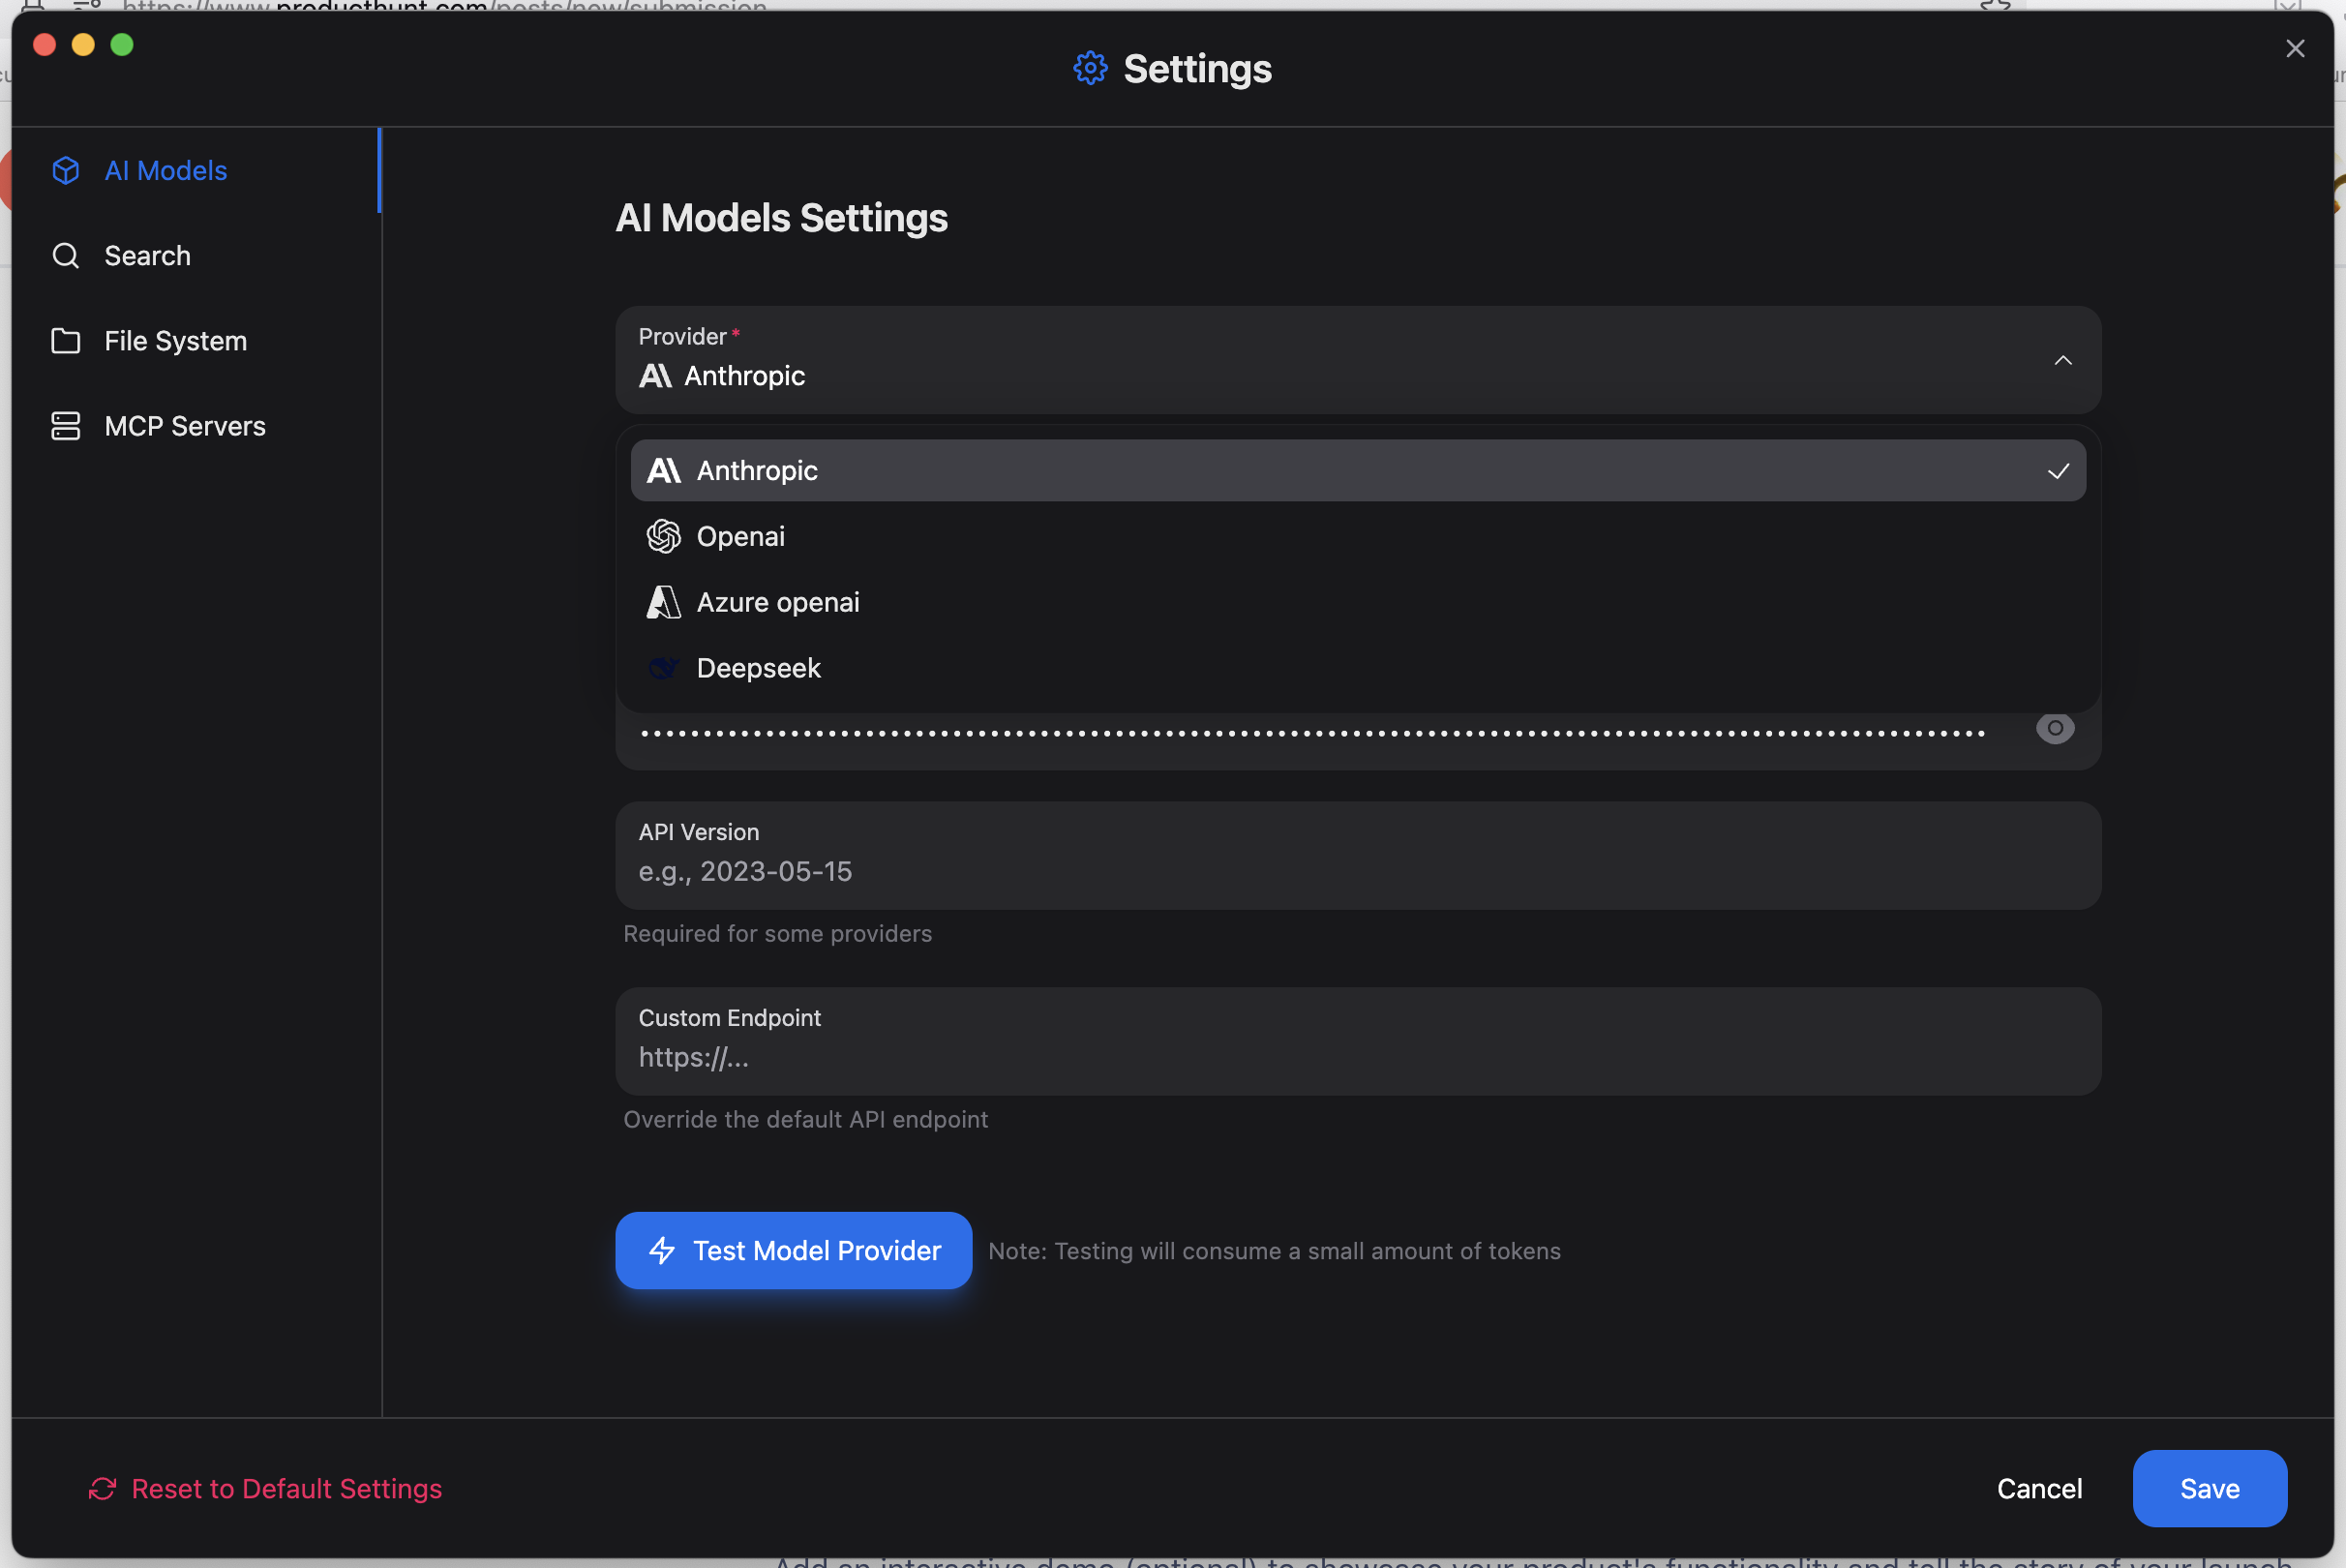Viewport: 2346px width, 1568px height.
Task: Focus the Custom Endpoint input field
Action: pyautogui.click(x=1356, y=1057)
